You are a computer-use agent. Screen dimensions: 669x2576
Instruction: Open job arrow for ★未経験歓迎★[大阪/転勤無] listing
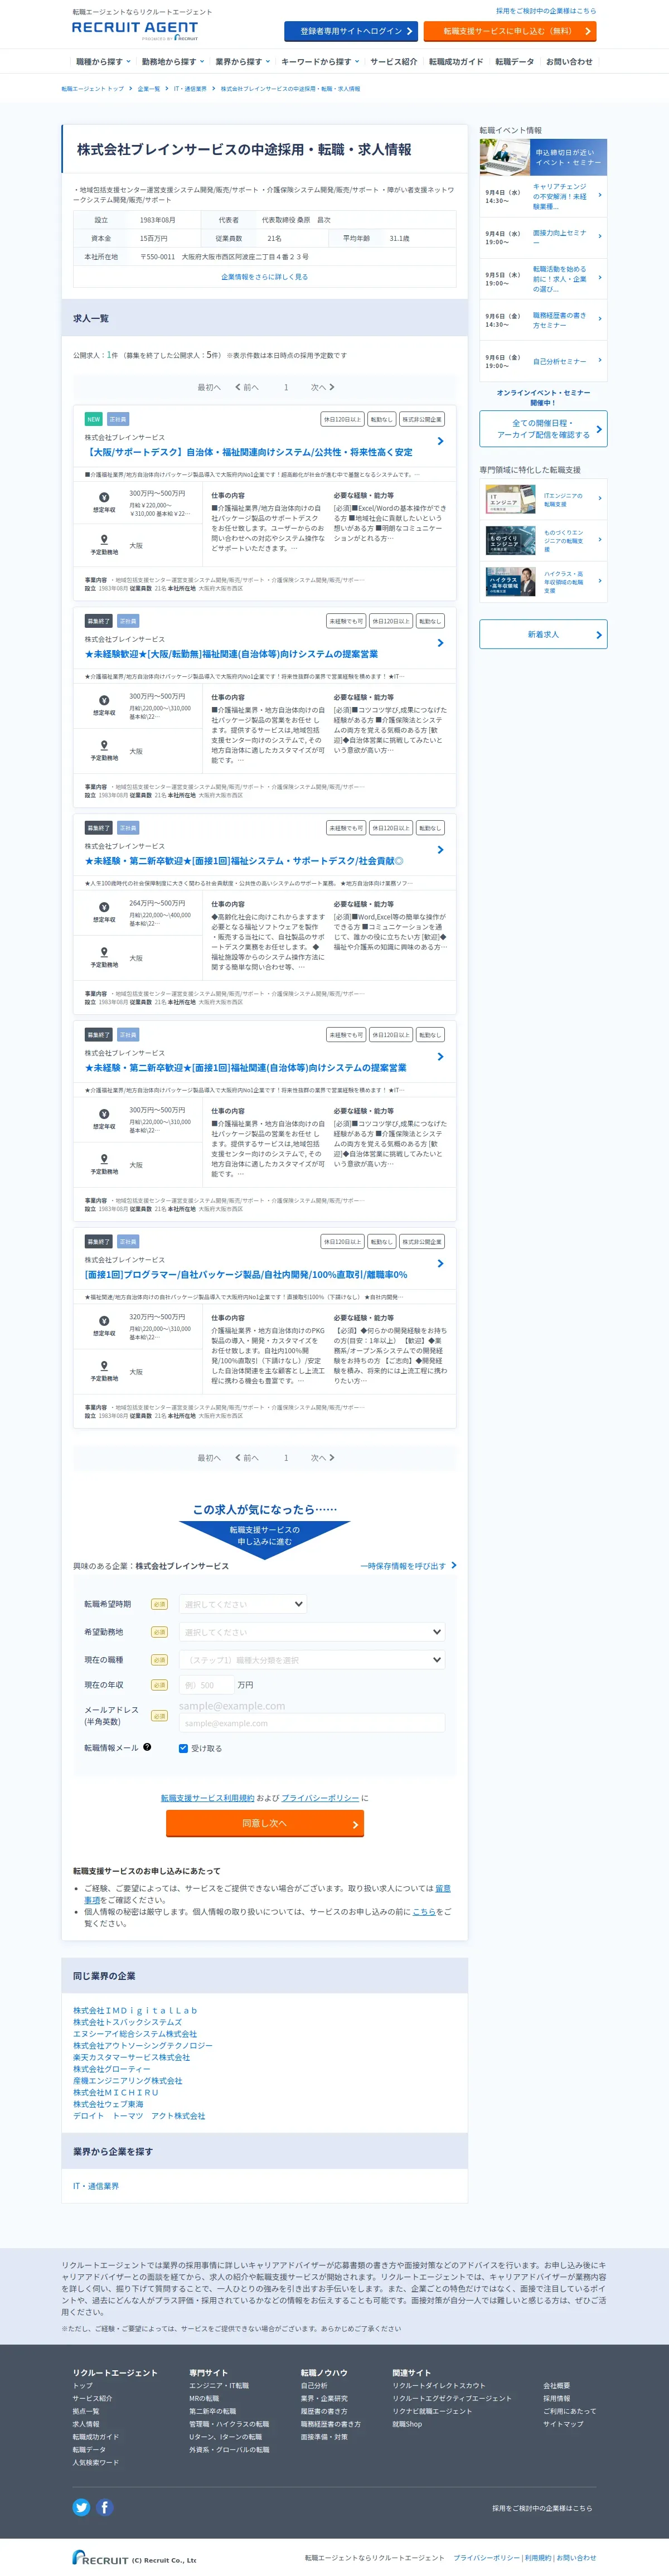440,643
